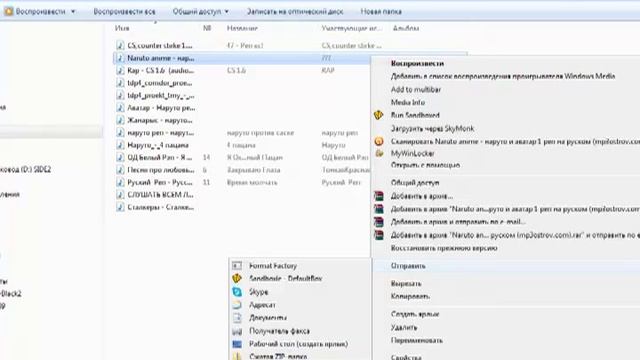Expand the Открыть с помощью submenu
The image size is (640, 360).
click(425, 165)
